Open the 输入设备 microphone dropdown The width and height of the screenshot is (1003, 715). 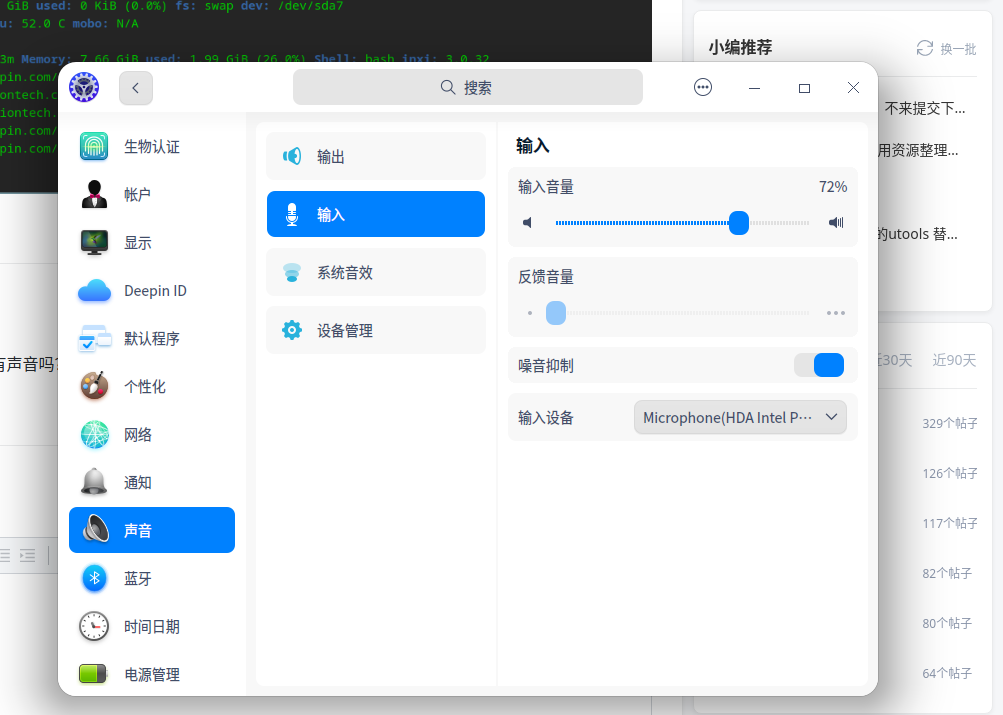tap(740, 417)
